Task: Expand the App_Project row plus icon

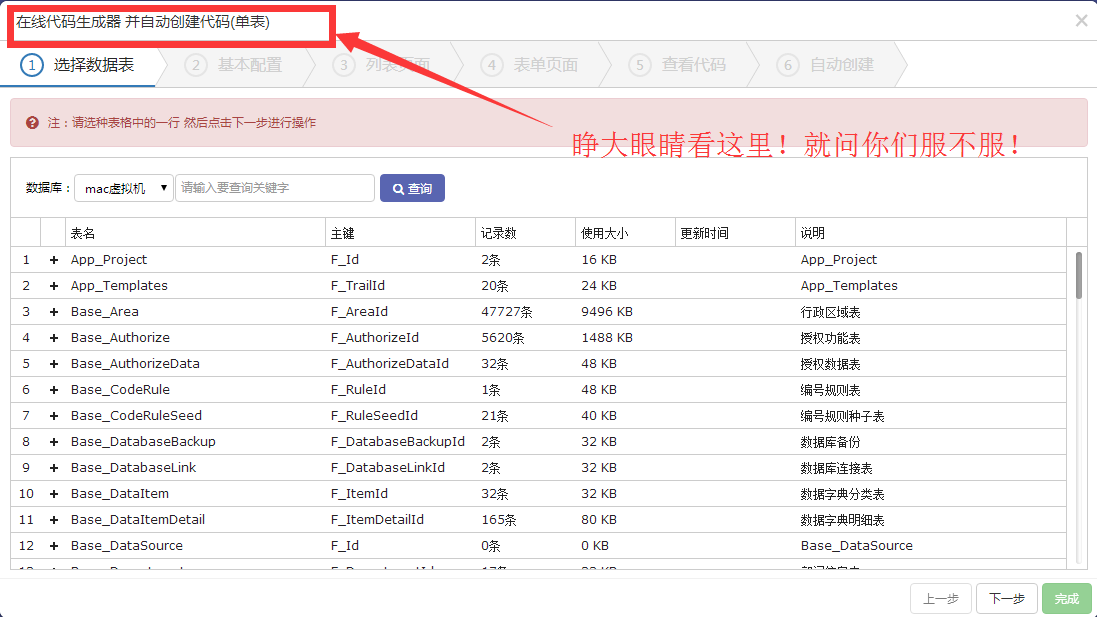Action: click(54, 260)
